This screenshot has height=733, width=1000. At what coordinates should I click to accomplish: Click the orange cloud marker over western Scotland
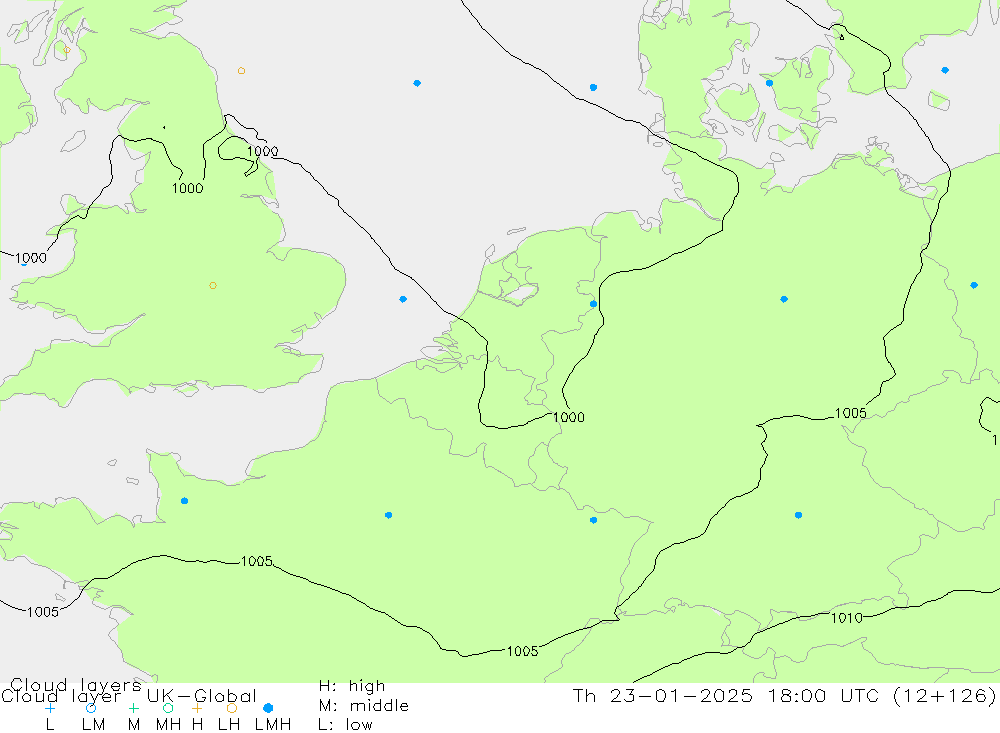click(x=67, y=49)
